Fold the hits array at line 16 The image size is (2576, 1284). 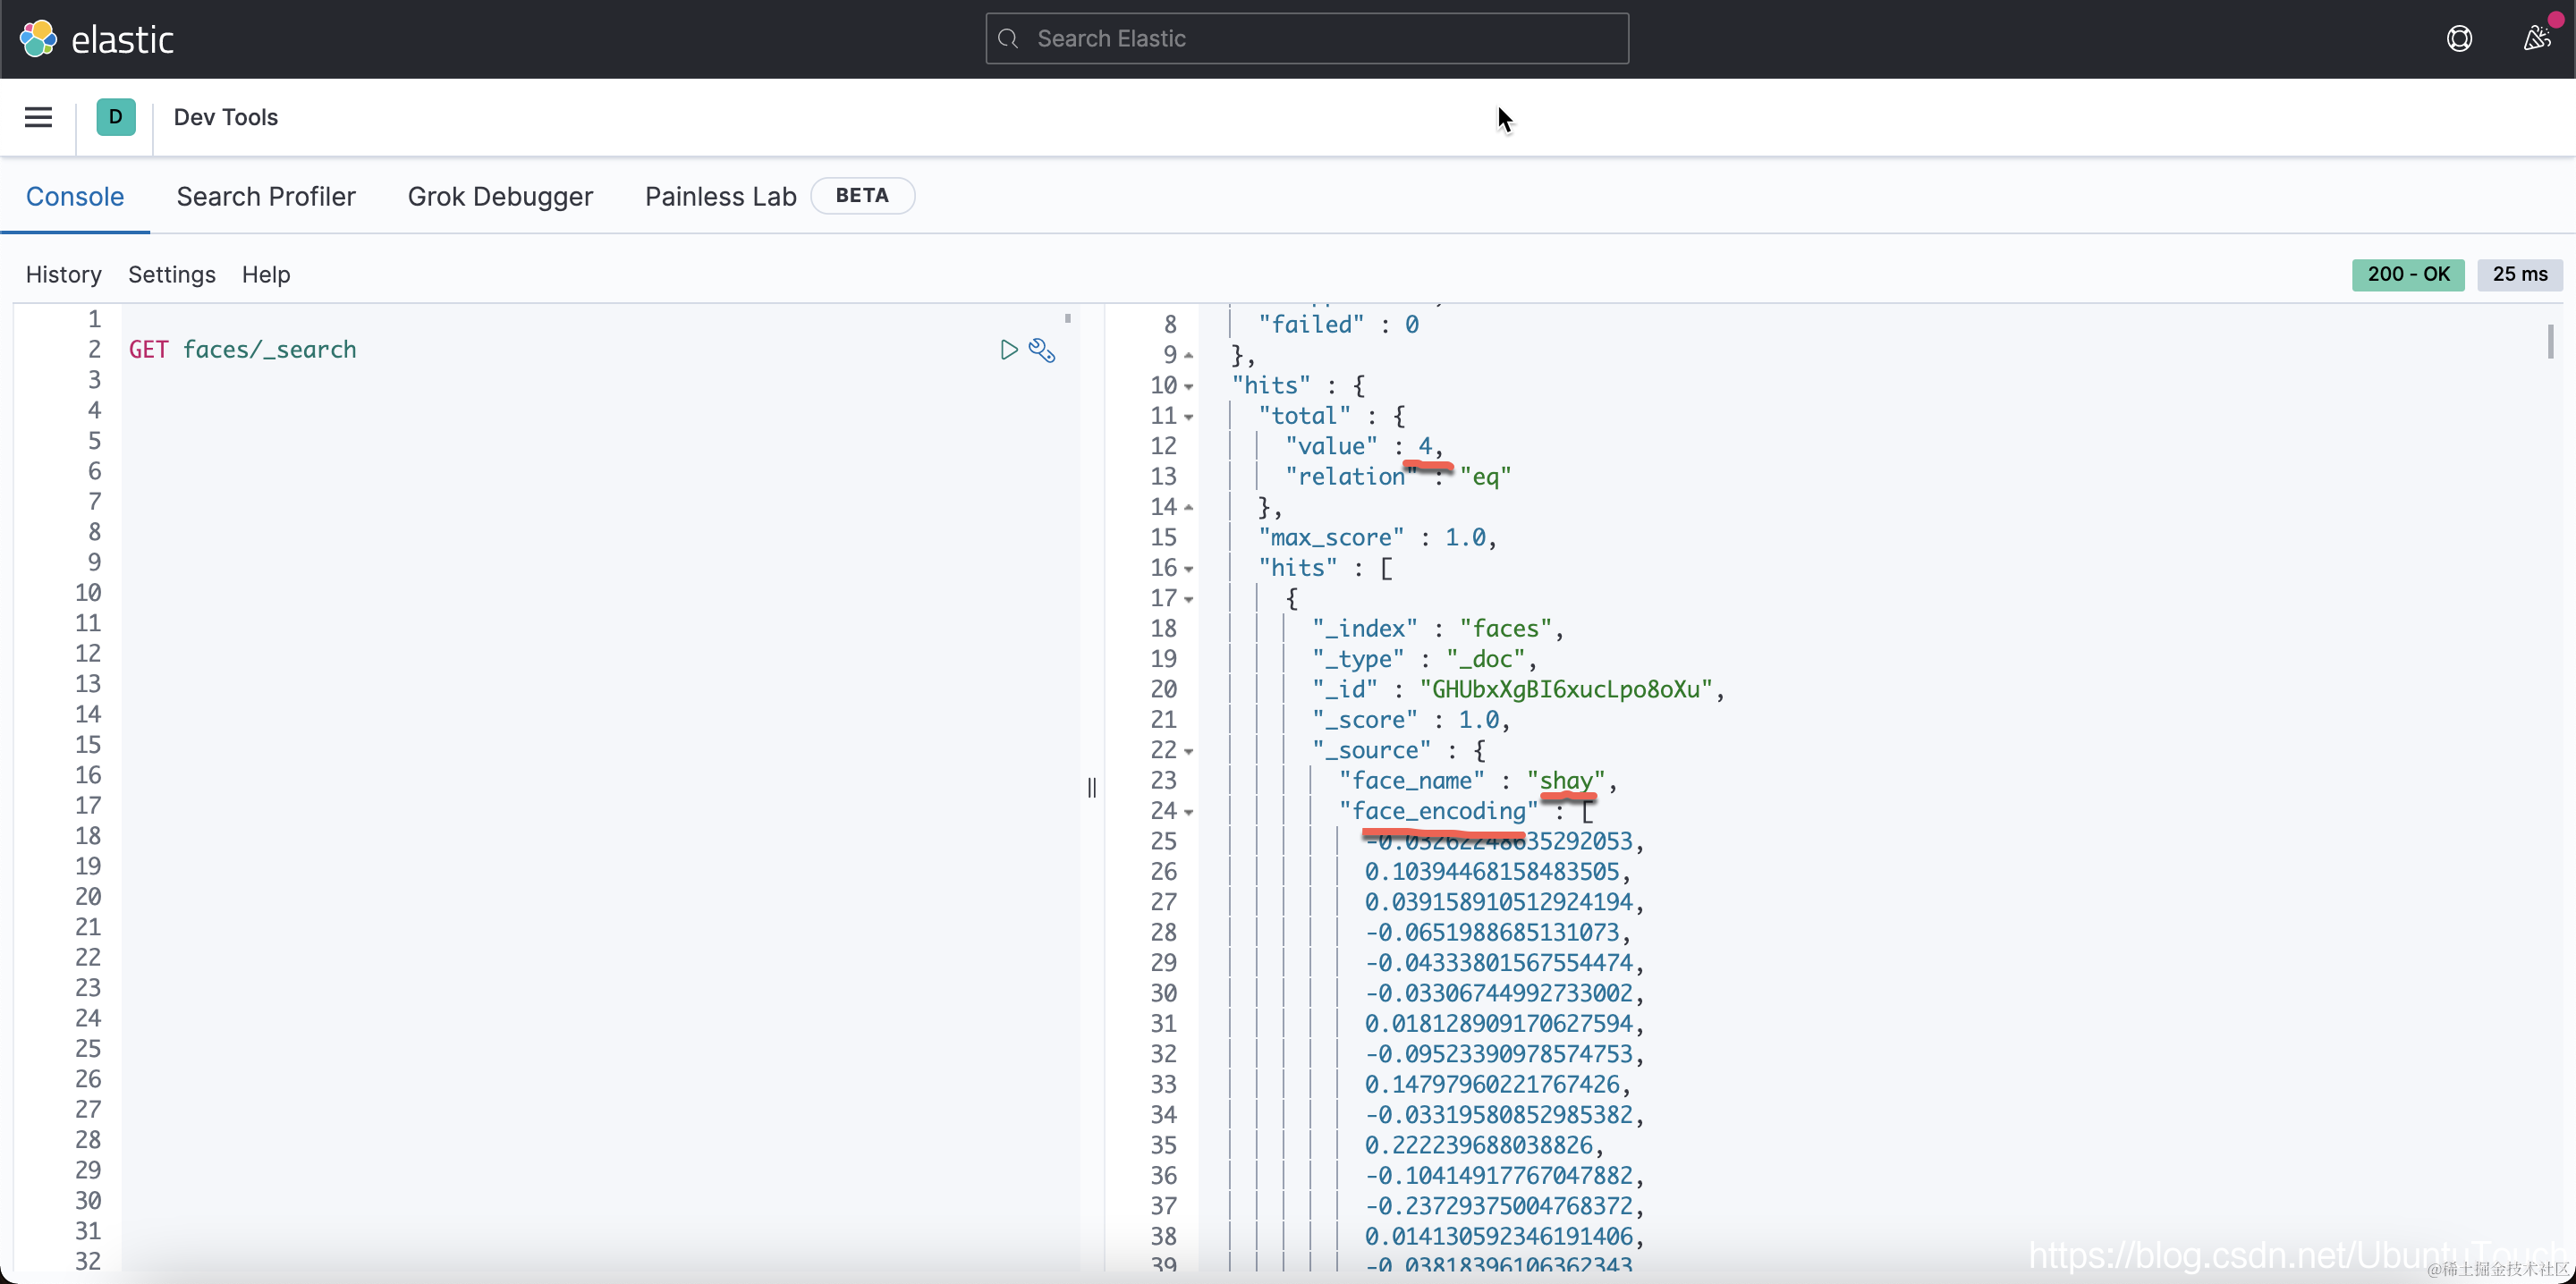coord(1189,569)
